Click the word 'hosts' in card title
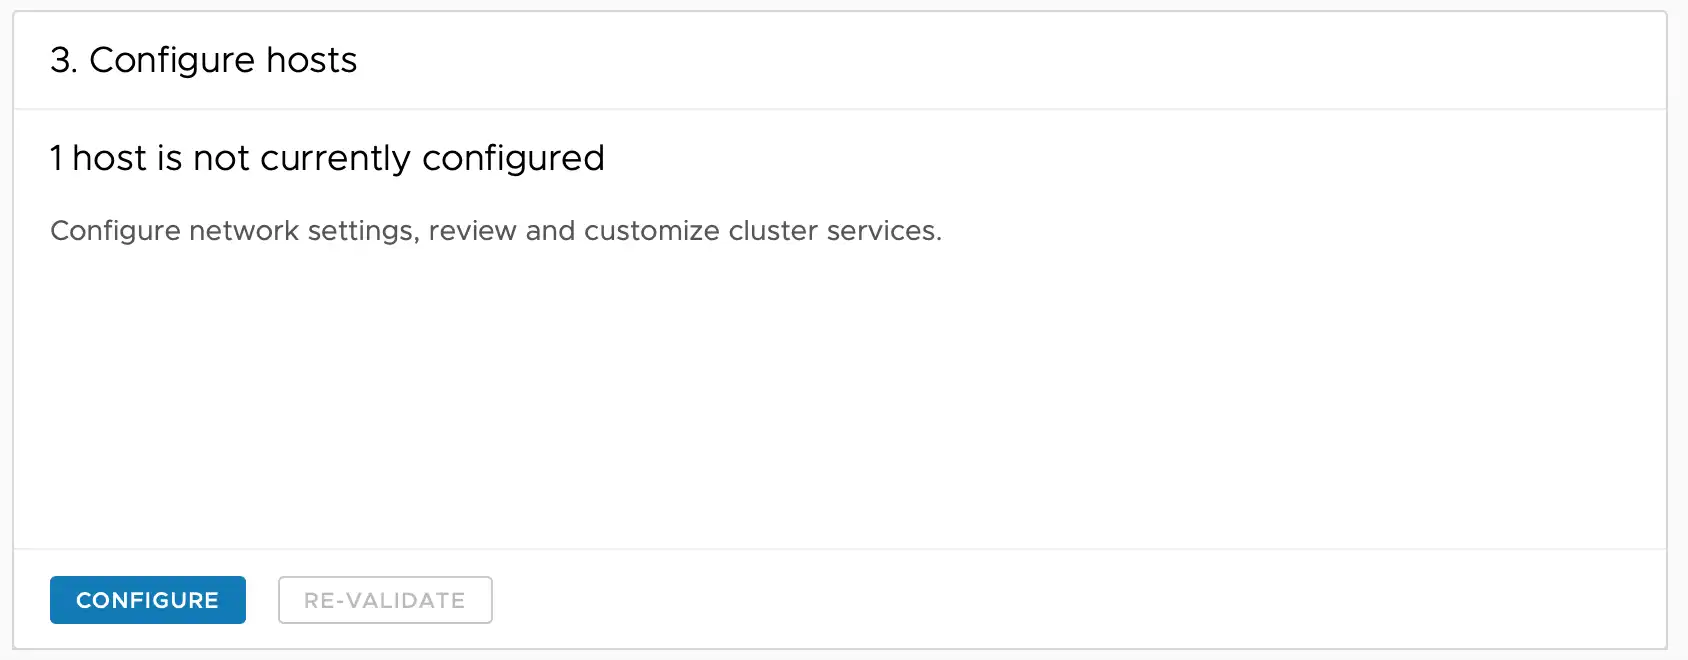This screenshot has height=660, width=1688. pyautogui.click(x=311, y=60)
